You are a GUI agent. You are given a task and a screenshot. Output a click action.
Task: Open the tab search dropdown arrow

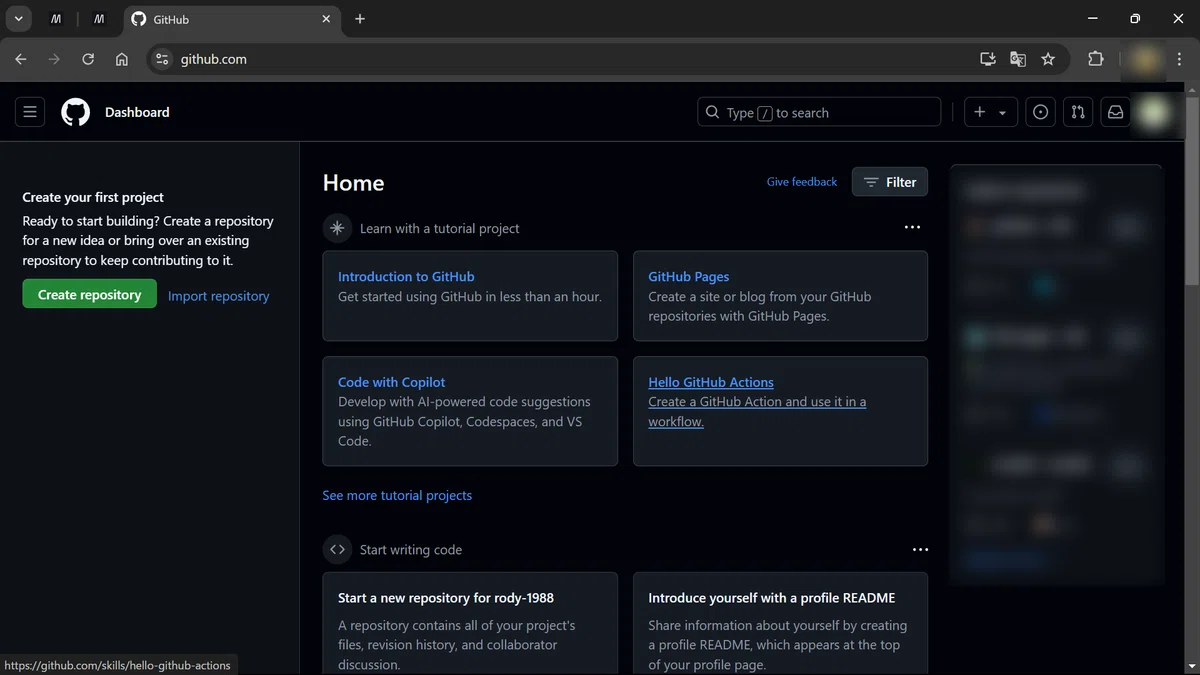(x=18, y=19)
